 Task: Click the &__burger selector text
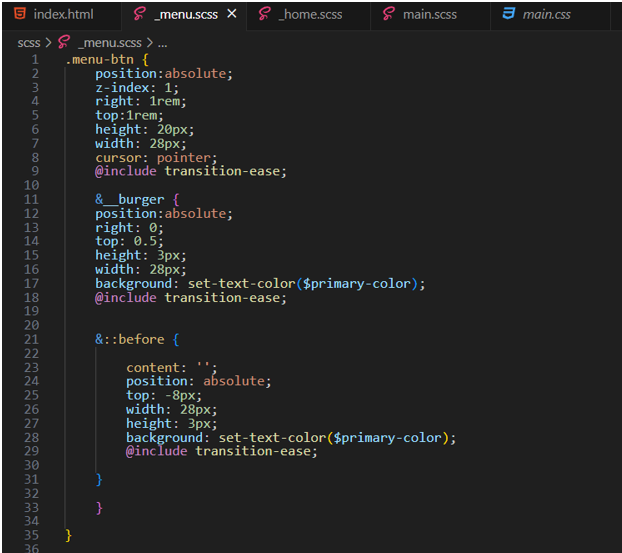(x=131, y=199)
